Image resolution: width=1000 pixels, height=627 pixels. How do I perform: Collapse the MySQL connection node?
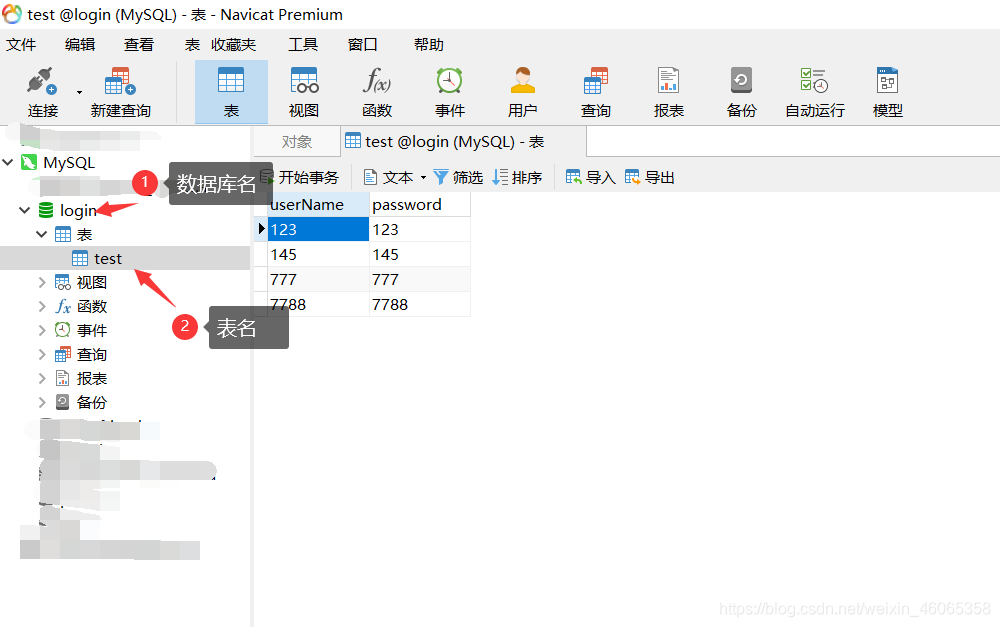[8, 162]
